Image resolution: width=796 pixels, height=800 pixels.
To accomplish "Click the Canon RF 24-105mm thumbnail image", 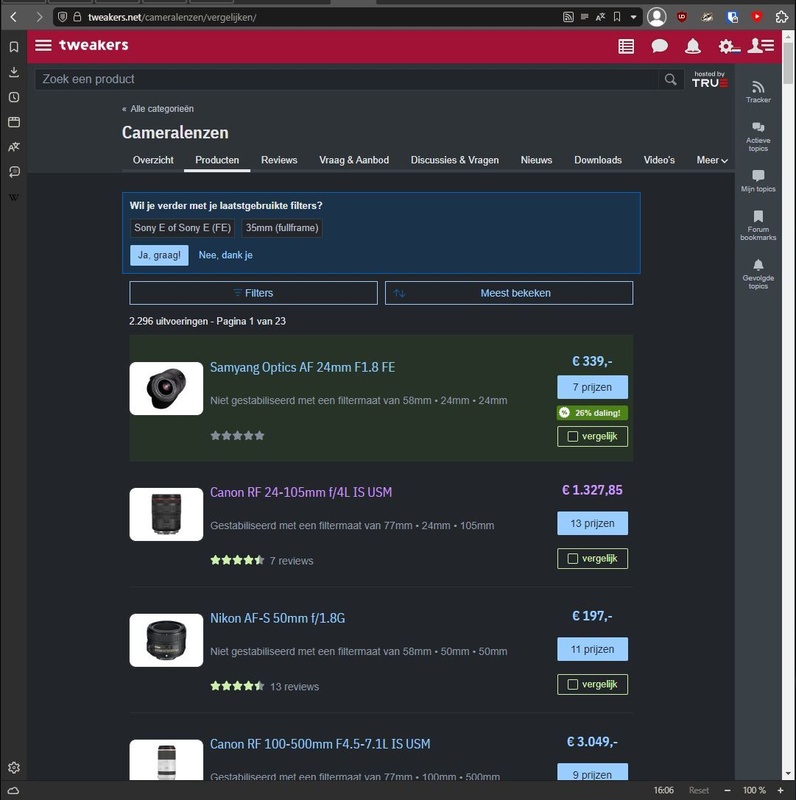I will pyautogui.click(x=166, y=514).
